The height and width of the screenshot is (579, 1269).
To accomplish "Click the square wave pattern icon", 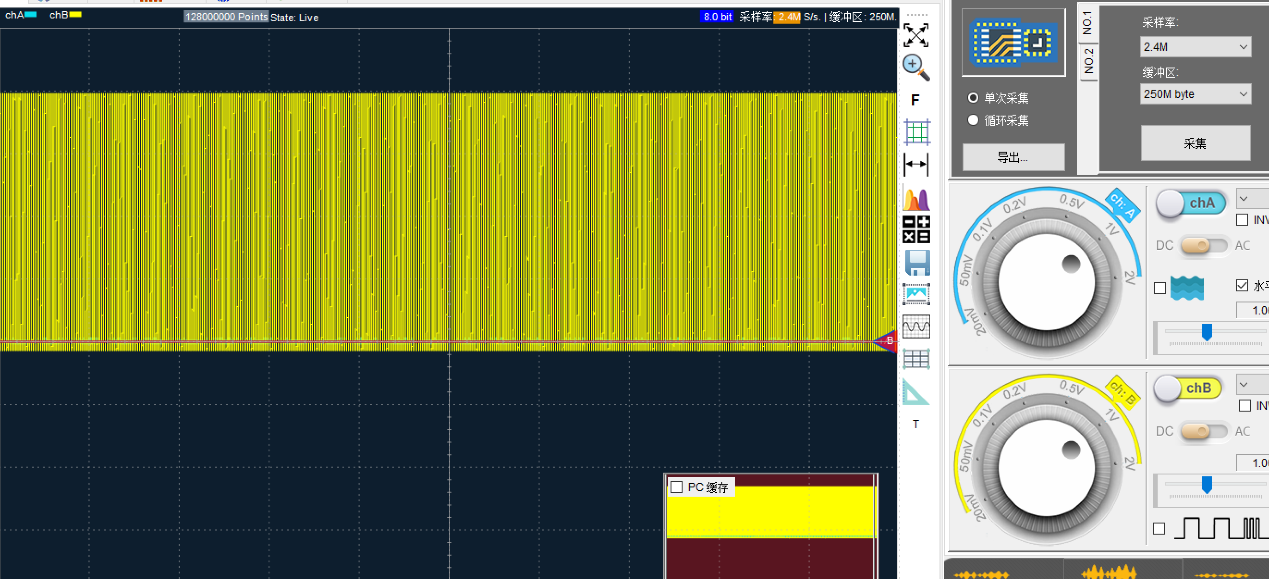I will 1222,528.
